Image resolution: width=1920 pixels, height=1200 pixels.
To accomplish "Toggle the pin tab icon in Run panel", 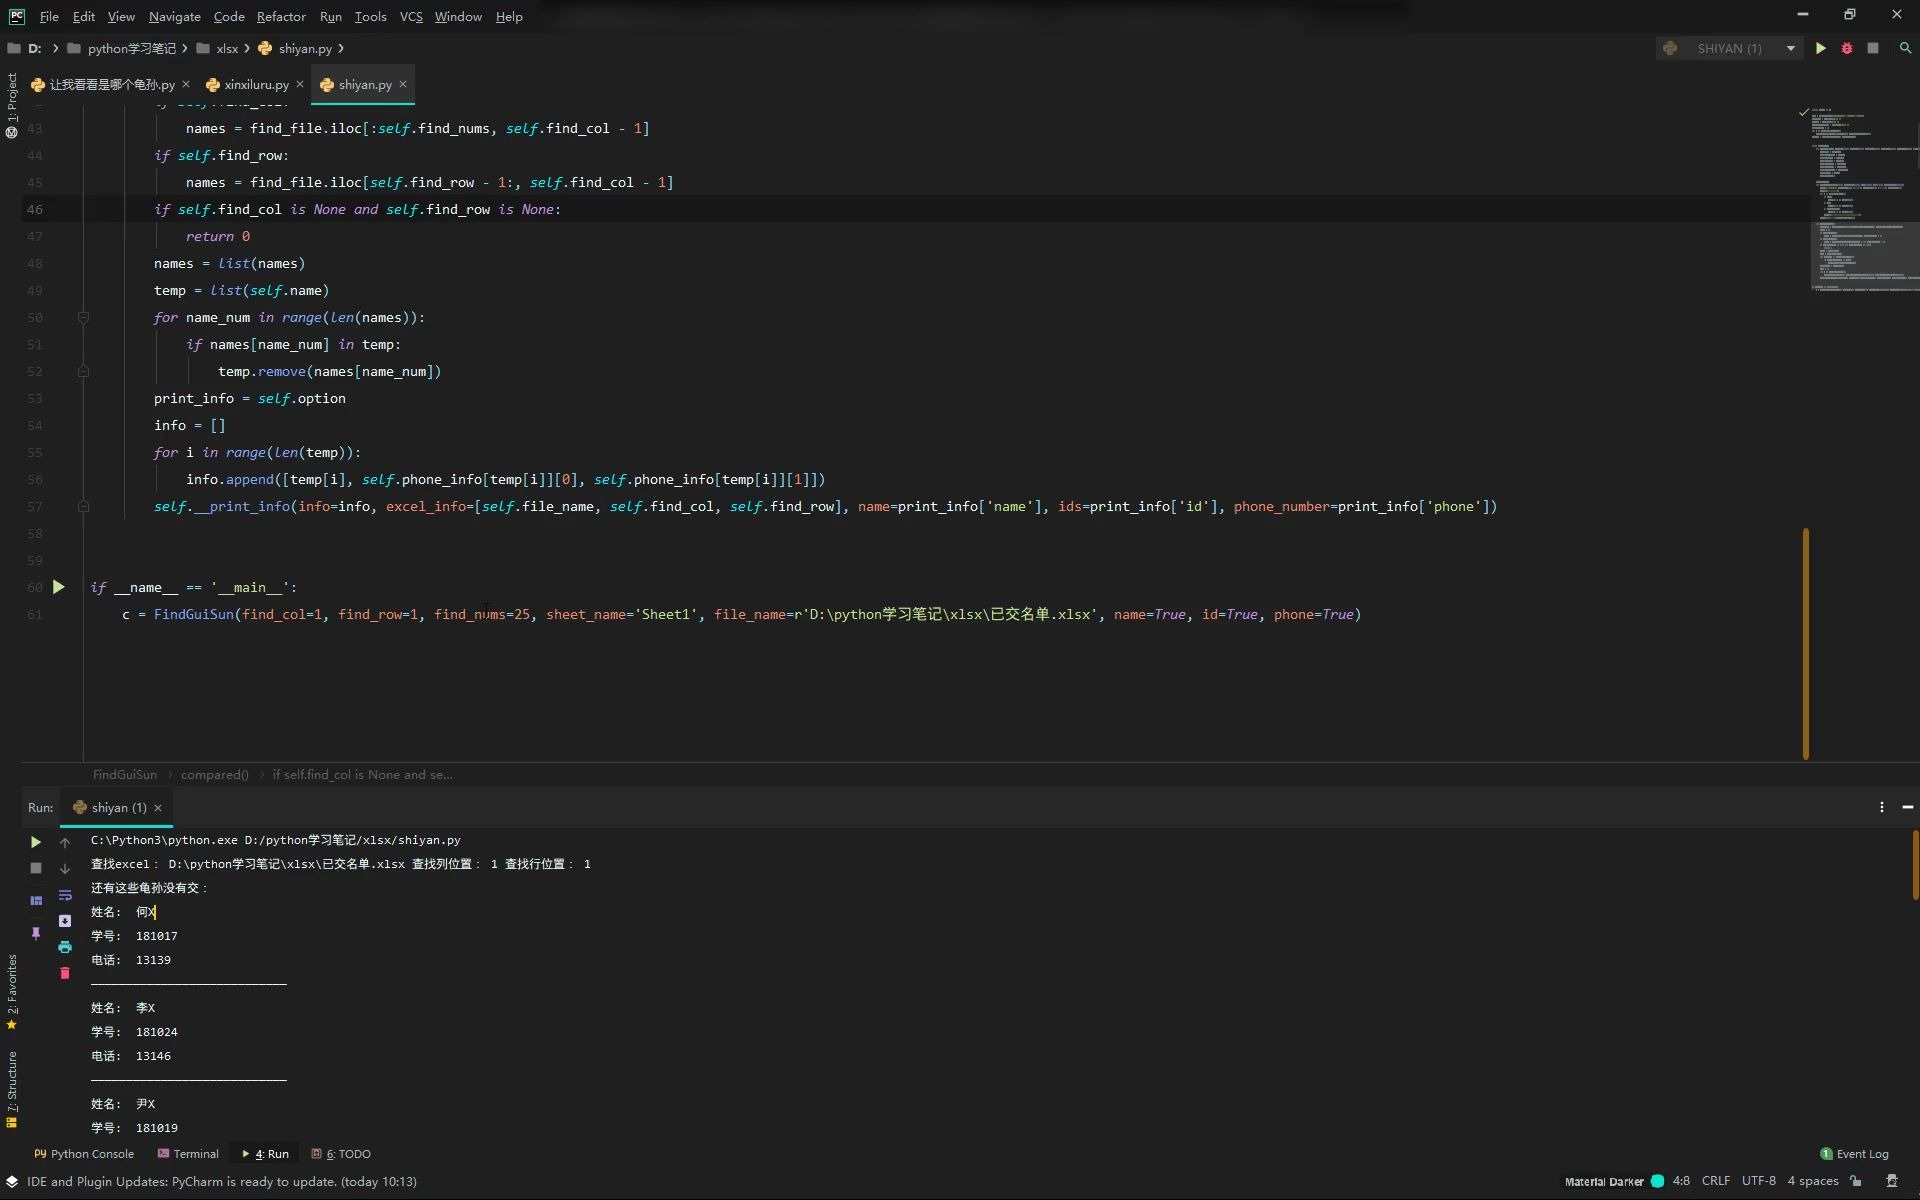I will coord(36,933).
